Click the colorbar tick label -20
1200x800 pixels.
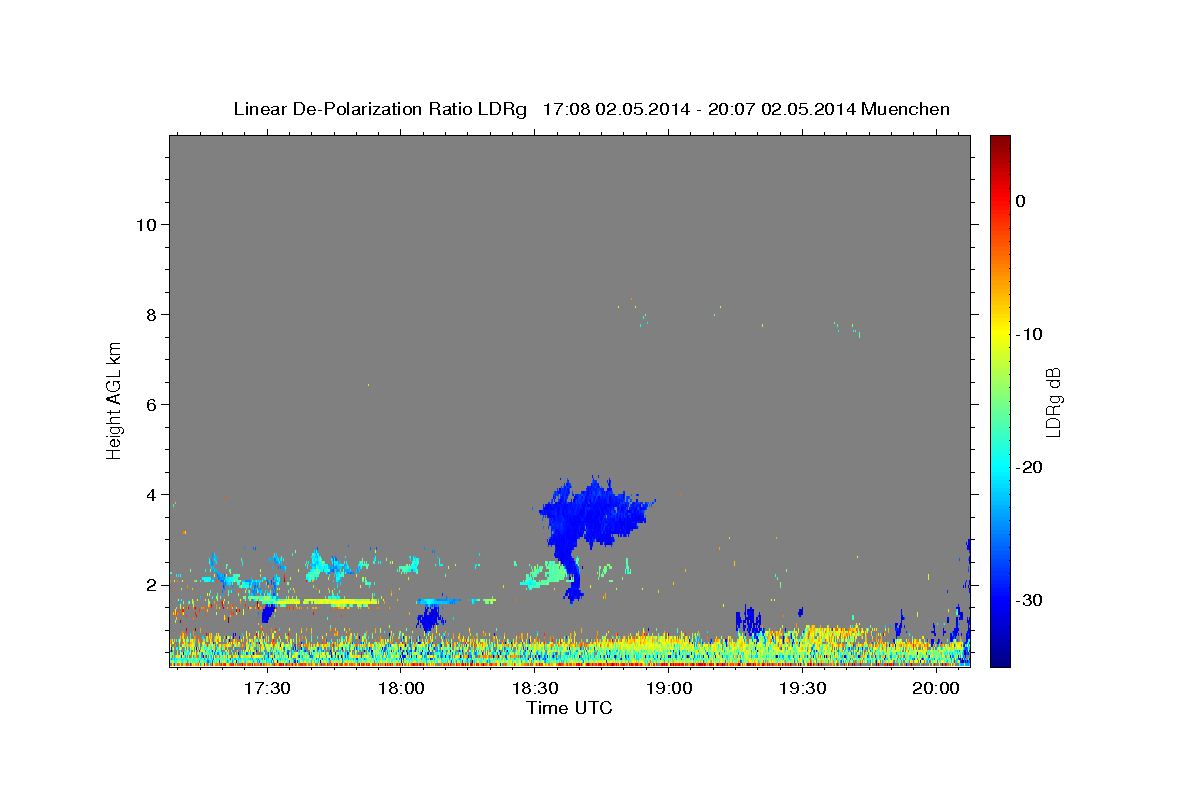(x=1029, y=467)
